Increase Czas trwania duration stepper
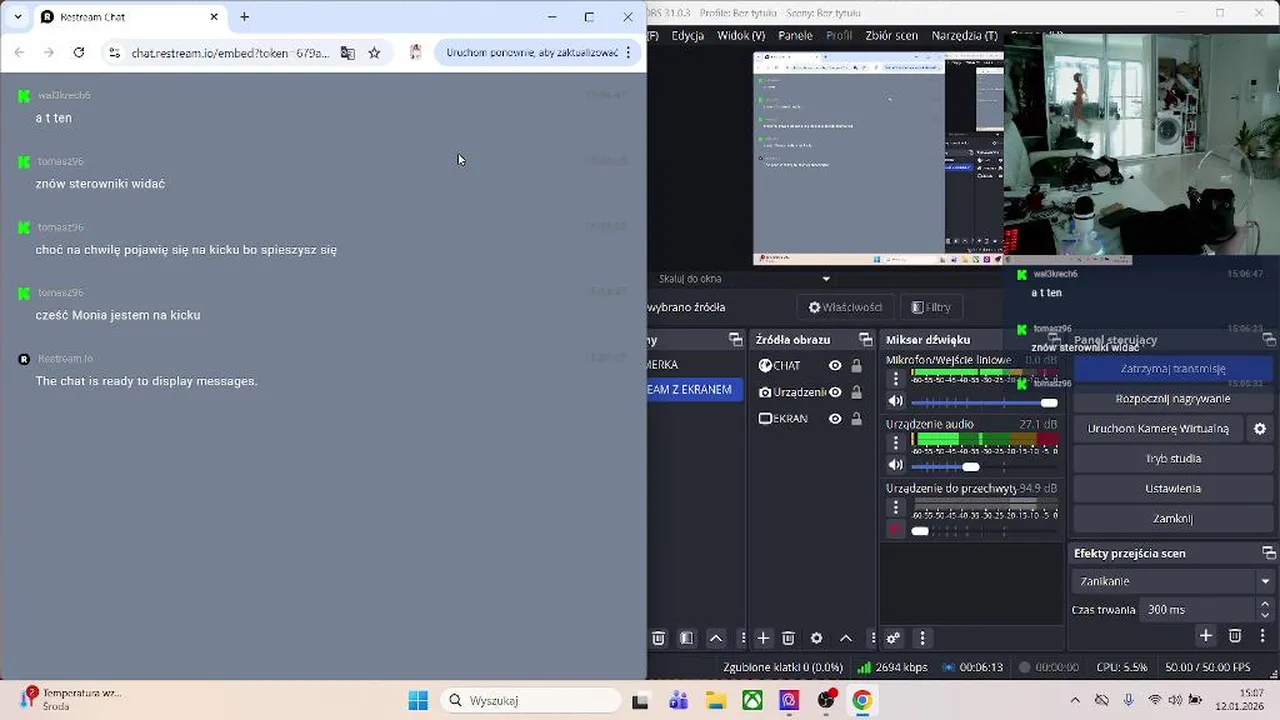This screenshot has height=720, width=1280. click(x=1265, y=604)
